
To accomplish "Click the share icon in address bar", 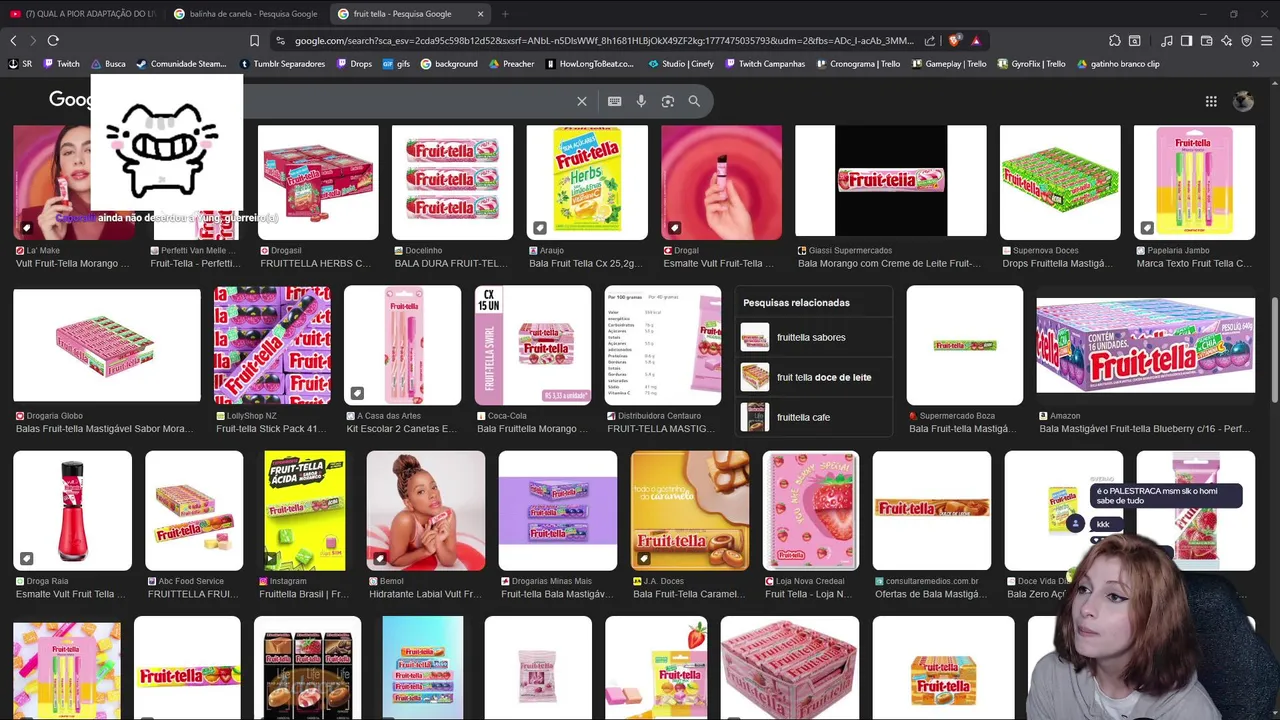I will click(x=930, y=41).
